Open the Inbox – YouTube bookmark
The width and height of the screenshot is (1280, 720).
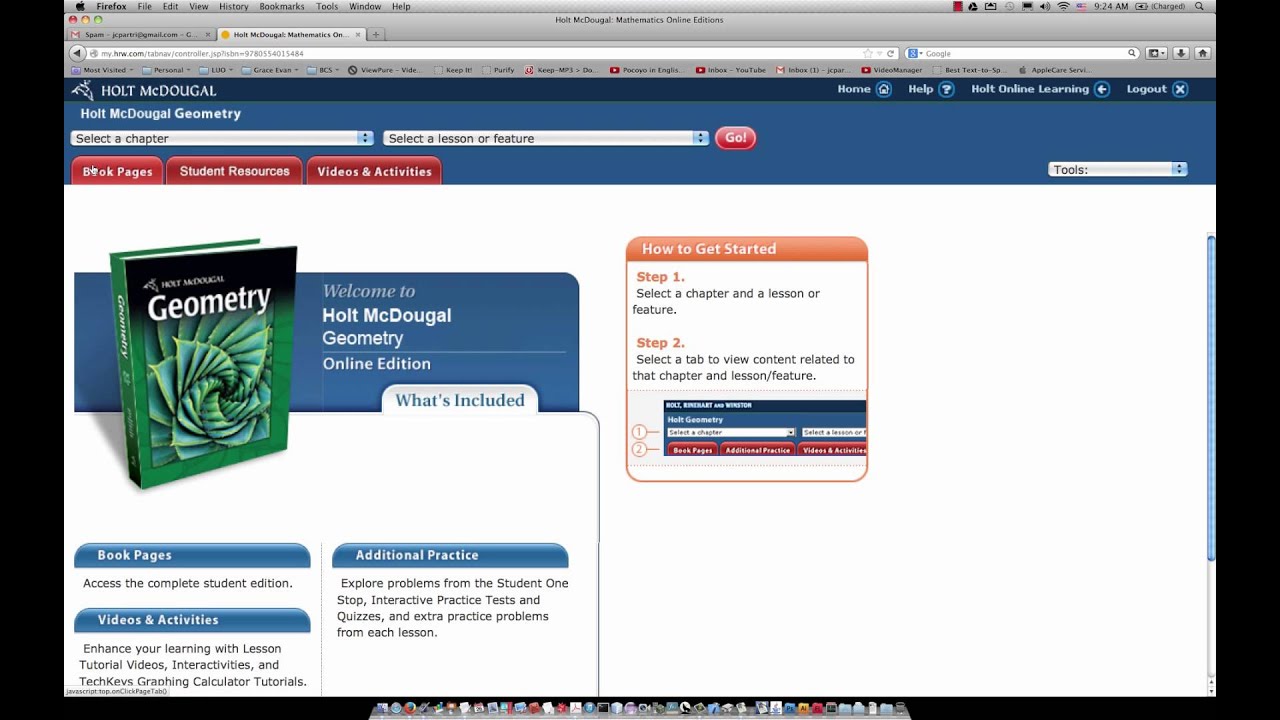point(730,70)
